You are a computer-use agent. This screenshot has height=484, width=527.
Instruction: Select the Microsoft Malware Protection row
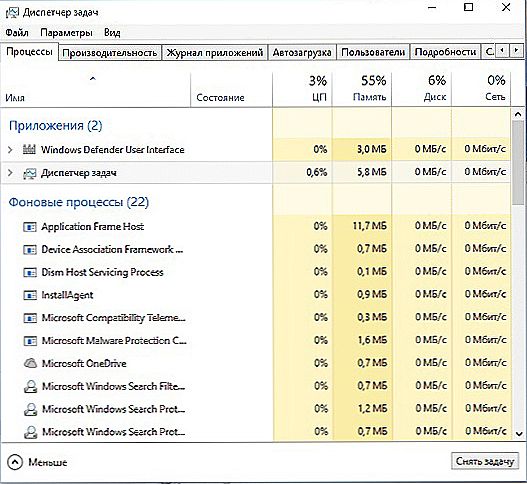point(255,341)
